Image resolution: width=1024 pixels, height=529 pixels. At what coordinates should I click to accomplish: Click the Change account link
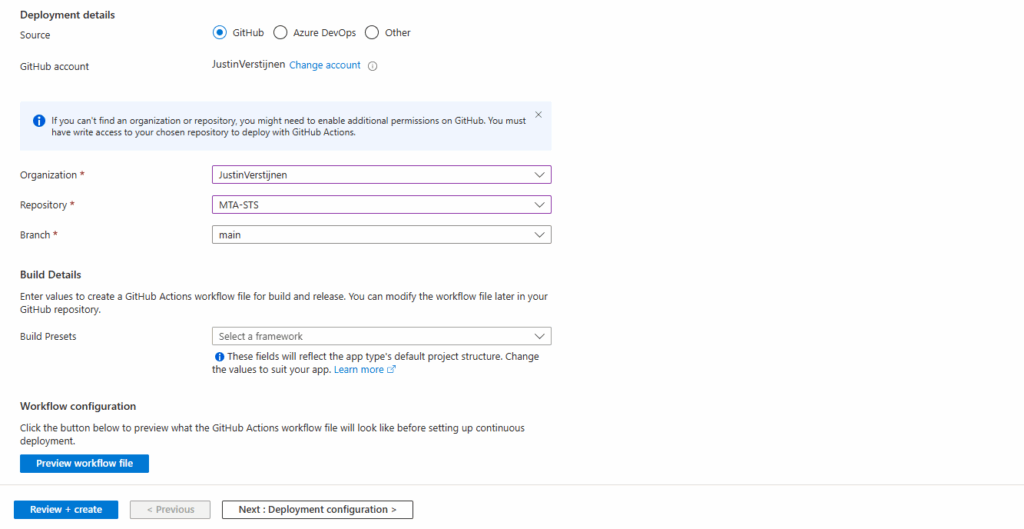pos(324,65)
